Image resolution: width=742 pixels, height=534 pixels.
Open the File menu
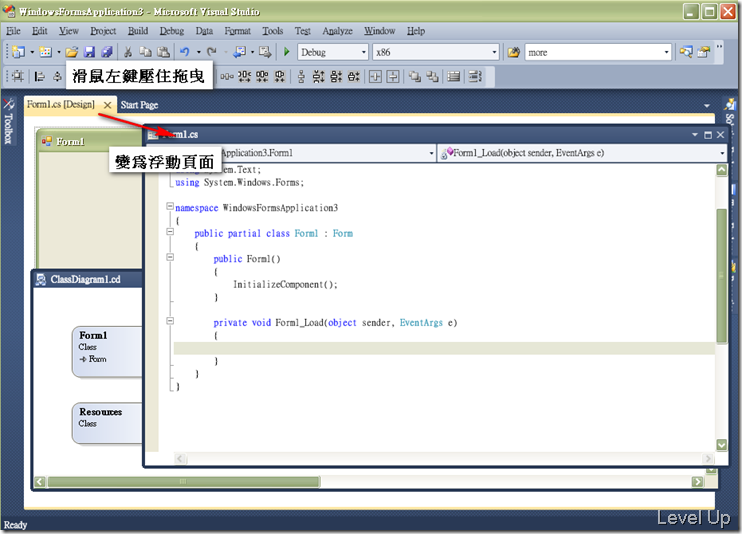click(13, 31)
